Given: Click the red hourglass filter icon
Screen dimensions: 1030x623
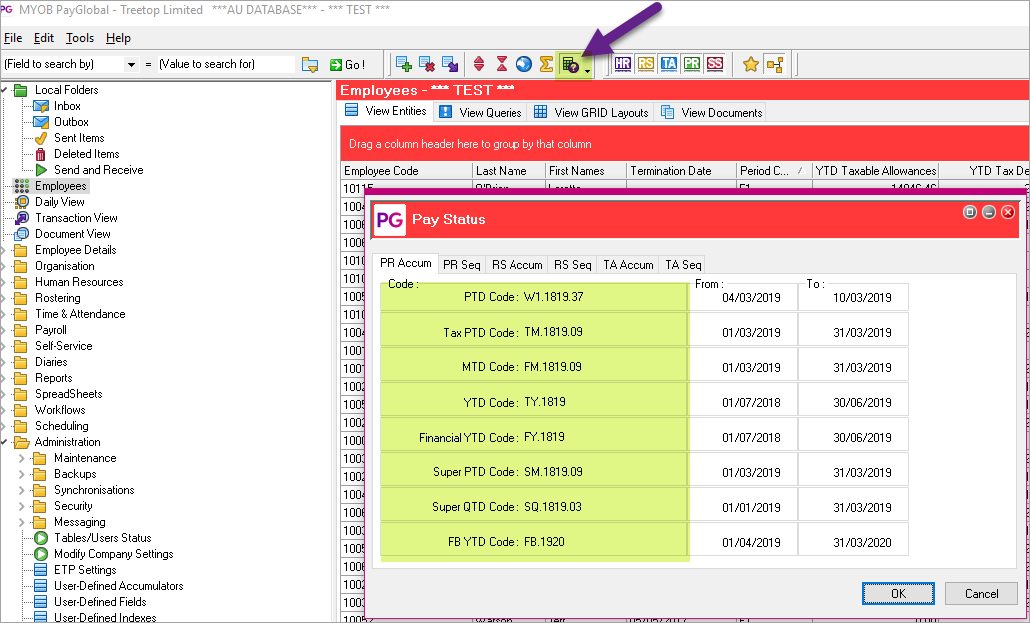Looking at the screenshot, I should [x=502, y=64].
